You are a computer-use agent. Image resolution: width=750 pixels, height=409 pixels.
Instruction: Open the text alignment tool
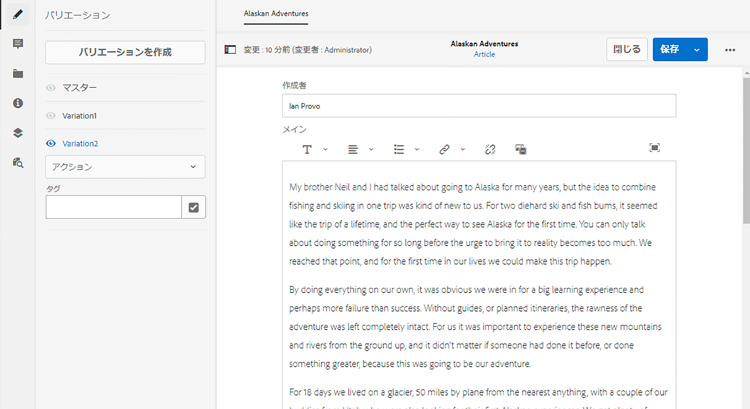353,150
